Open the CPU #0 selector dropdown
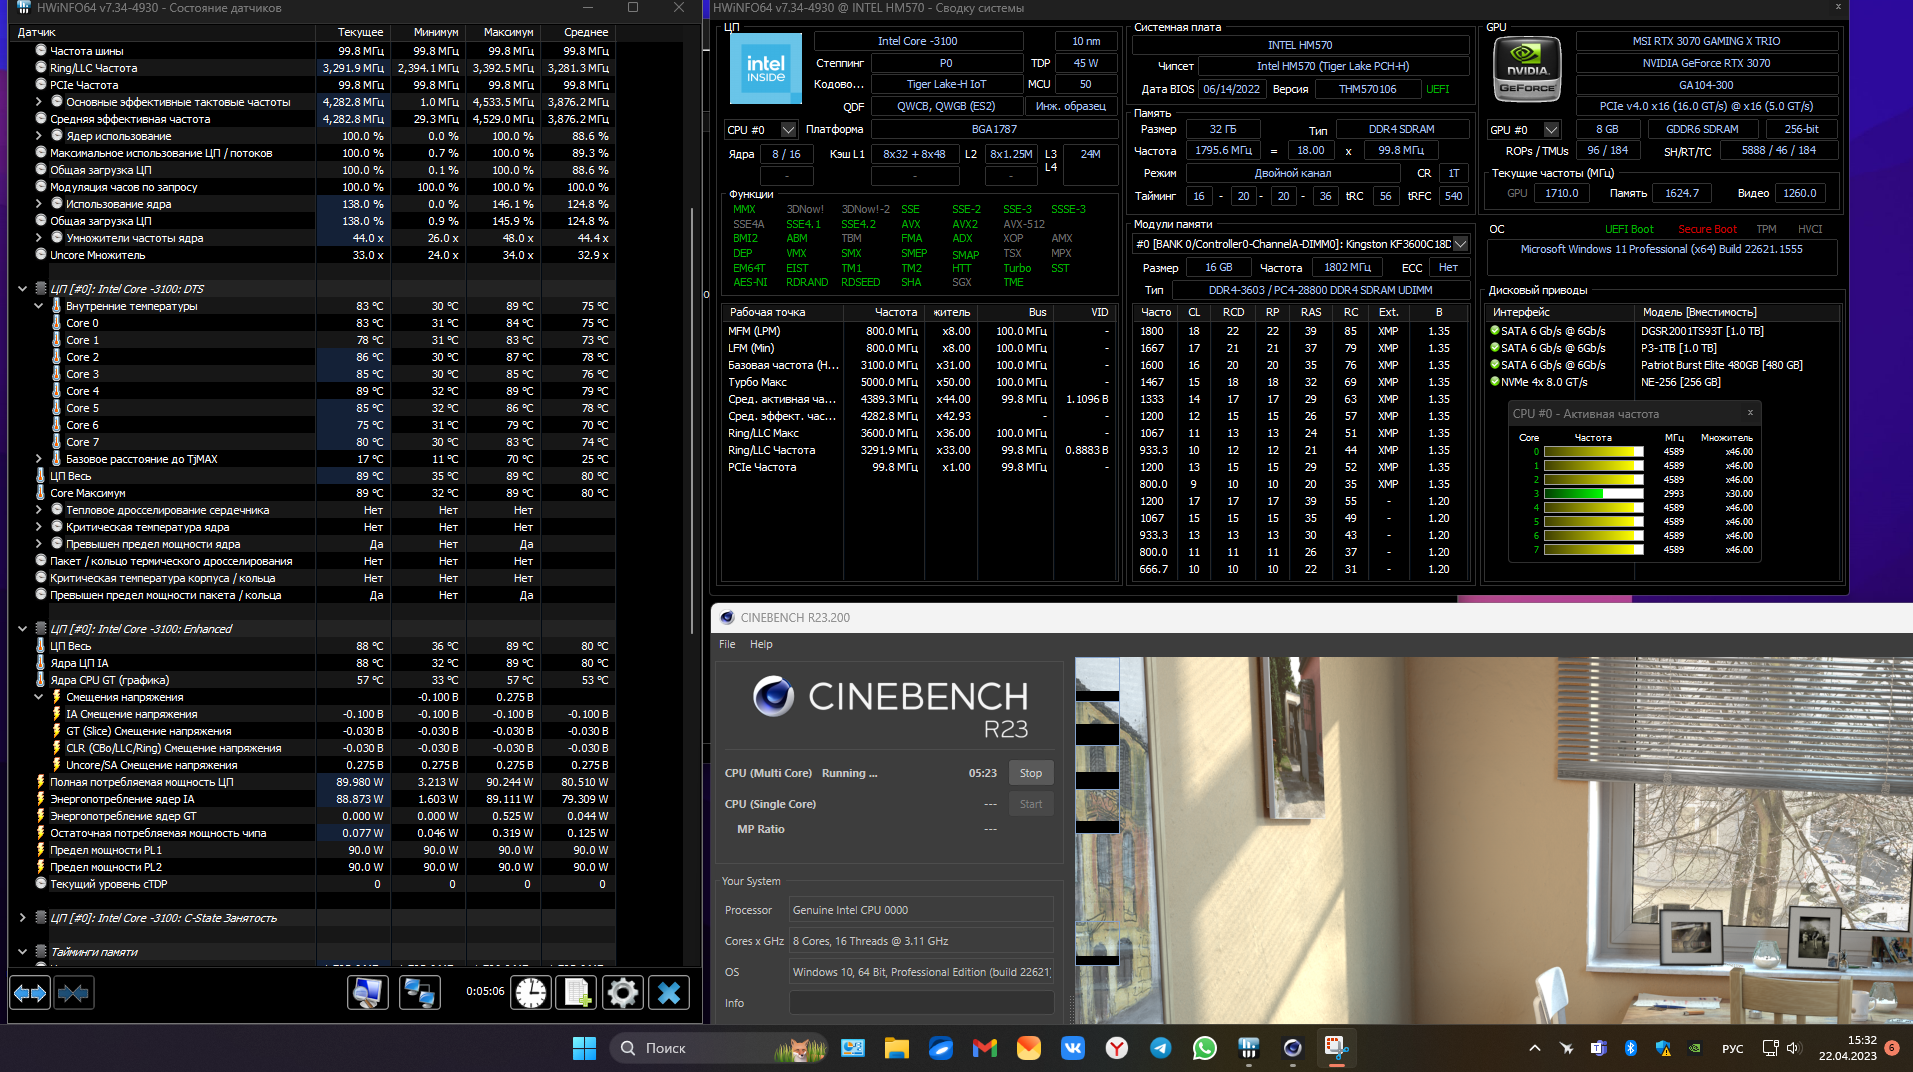This screenshot has width=1913, height=1072. (x=788, y=129)
